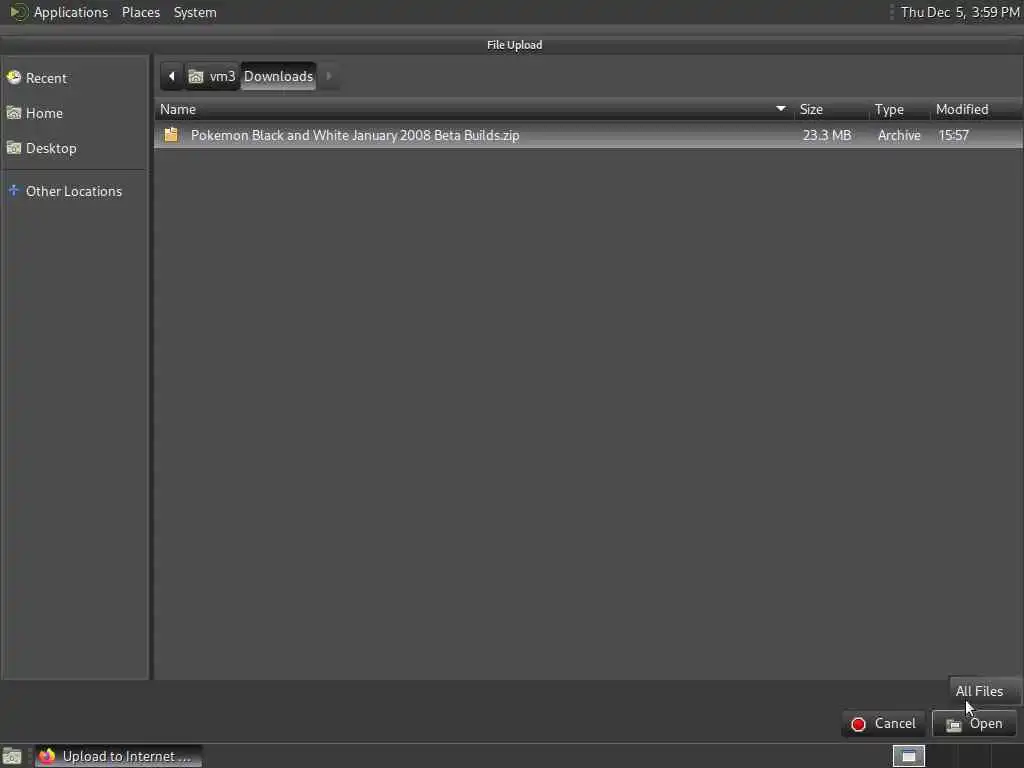Open the All Files filter dropdown

pos(984,691)
